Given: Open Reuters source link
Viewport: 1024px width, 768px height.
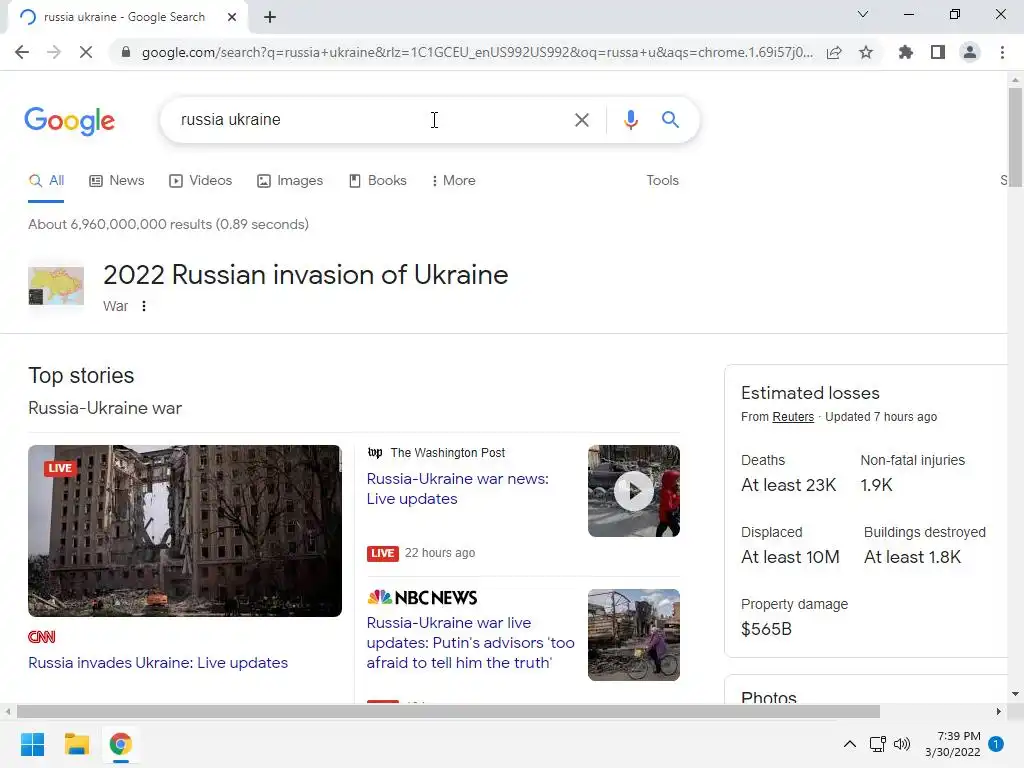Looking at the screenshot, I should [x=793, y=417].
